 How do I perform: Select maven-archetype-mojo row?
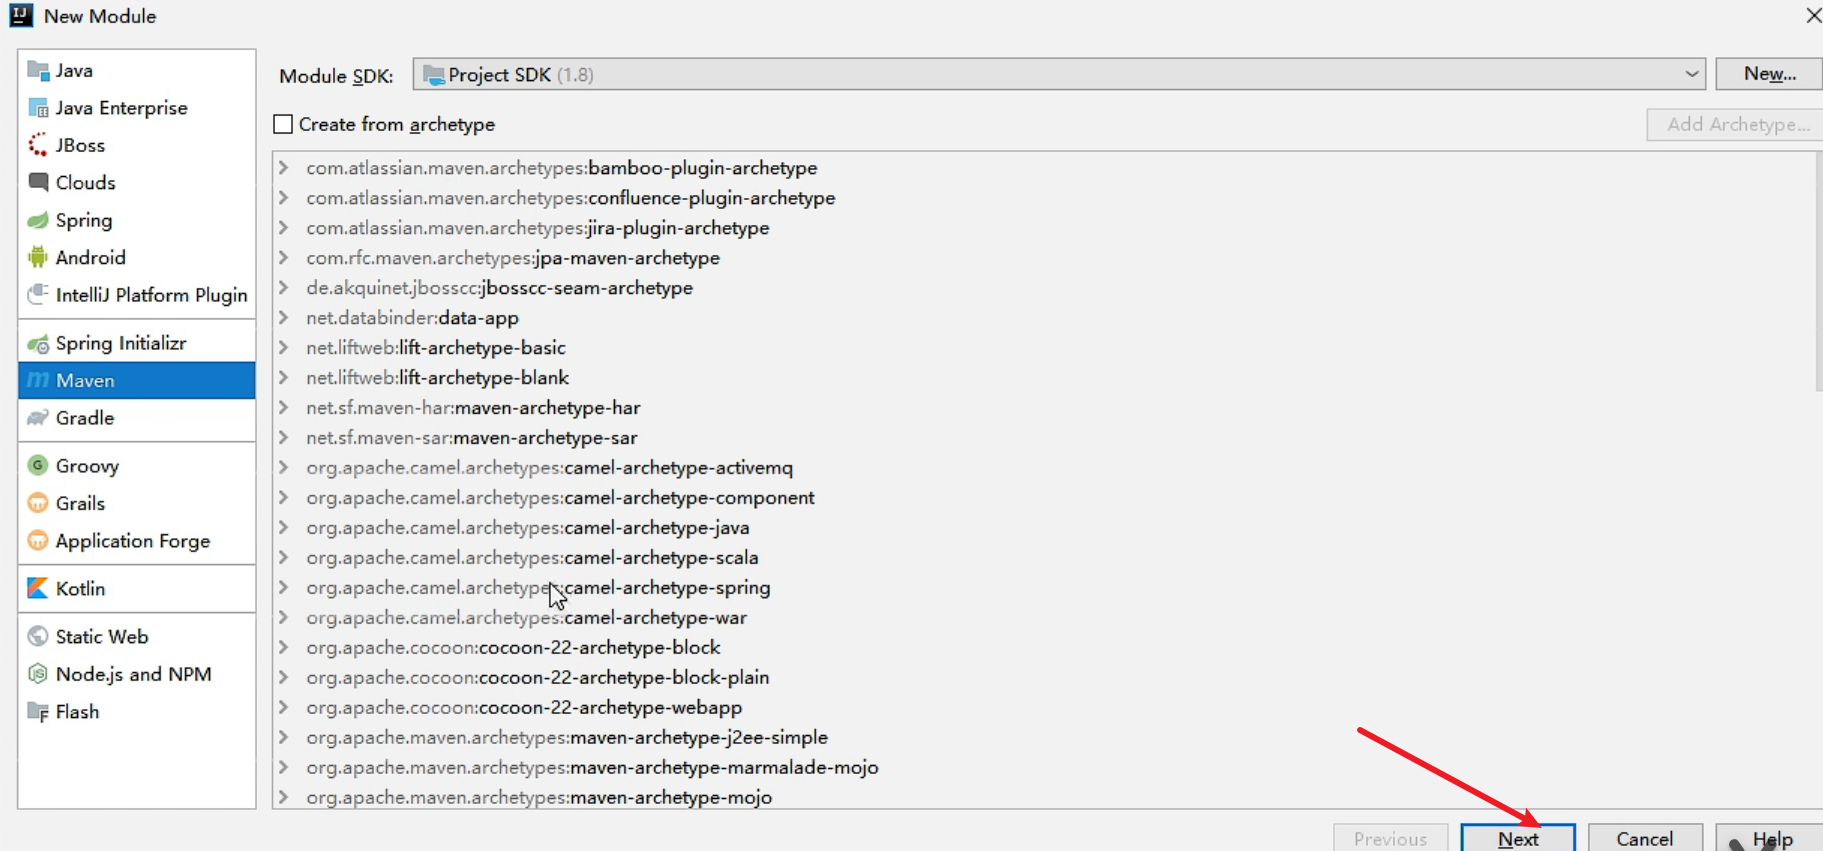1044,796
